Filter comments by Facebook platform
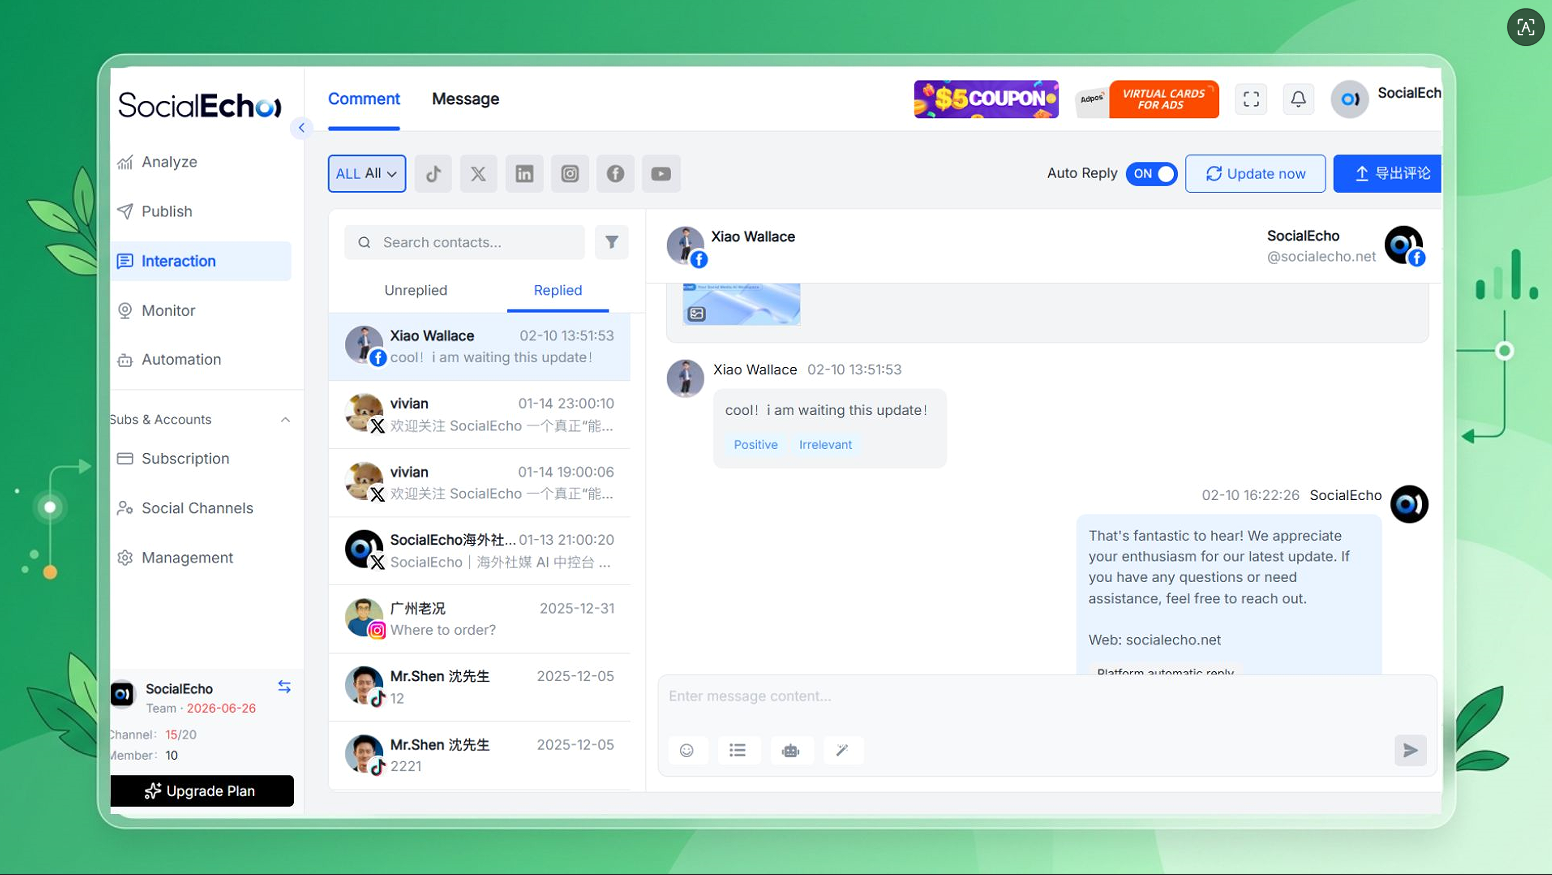Image resolution: width=1552 pixels, height=875 pixels. point(615,174)
